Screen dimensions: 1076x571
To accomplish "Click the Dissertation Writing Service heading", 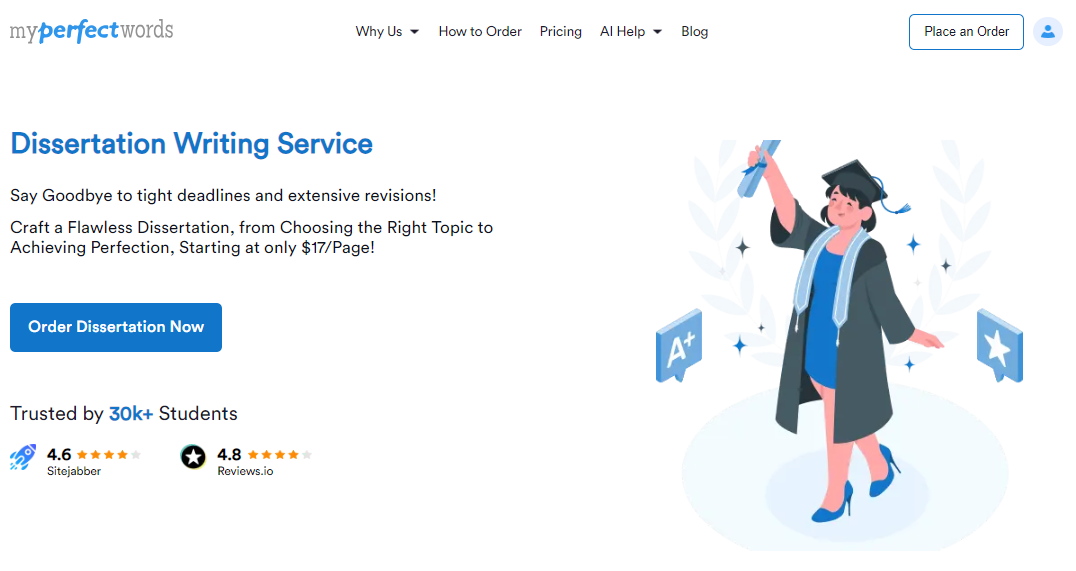I will pyautogui.click(x=191, y=144).
